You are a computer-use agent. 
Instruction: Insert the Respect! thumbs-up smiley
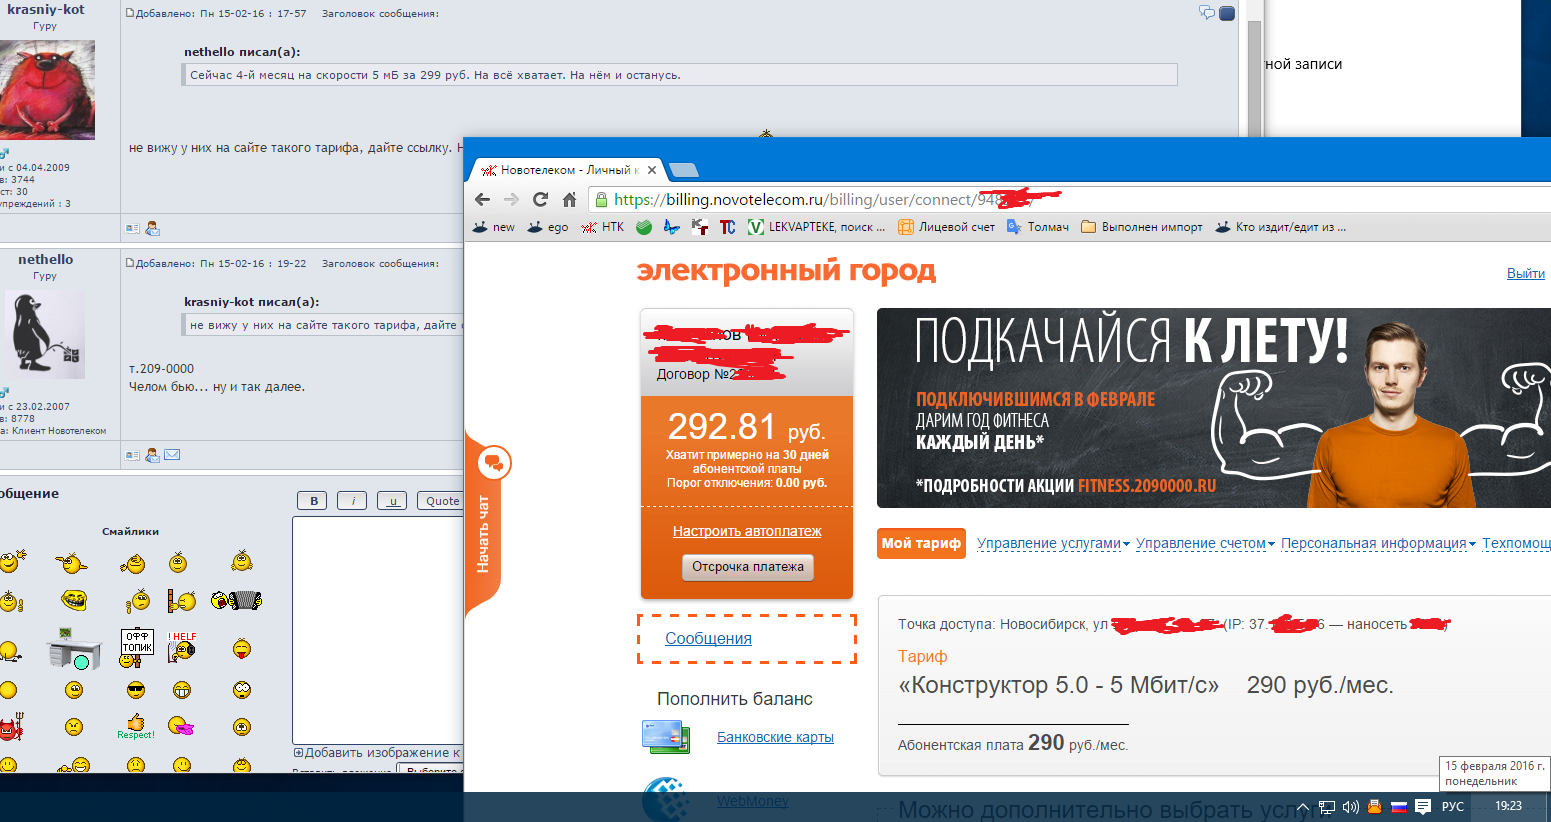[x=136, y=727]
